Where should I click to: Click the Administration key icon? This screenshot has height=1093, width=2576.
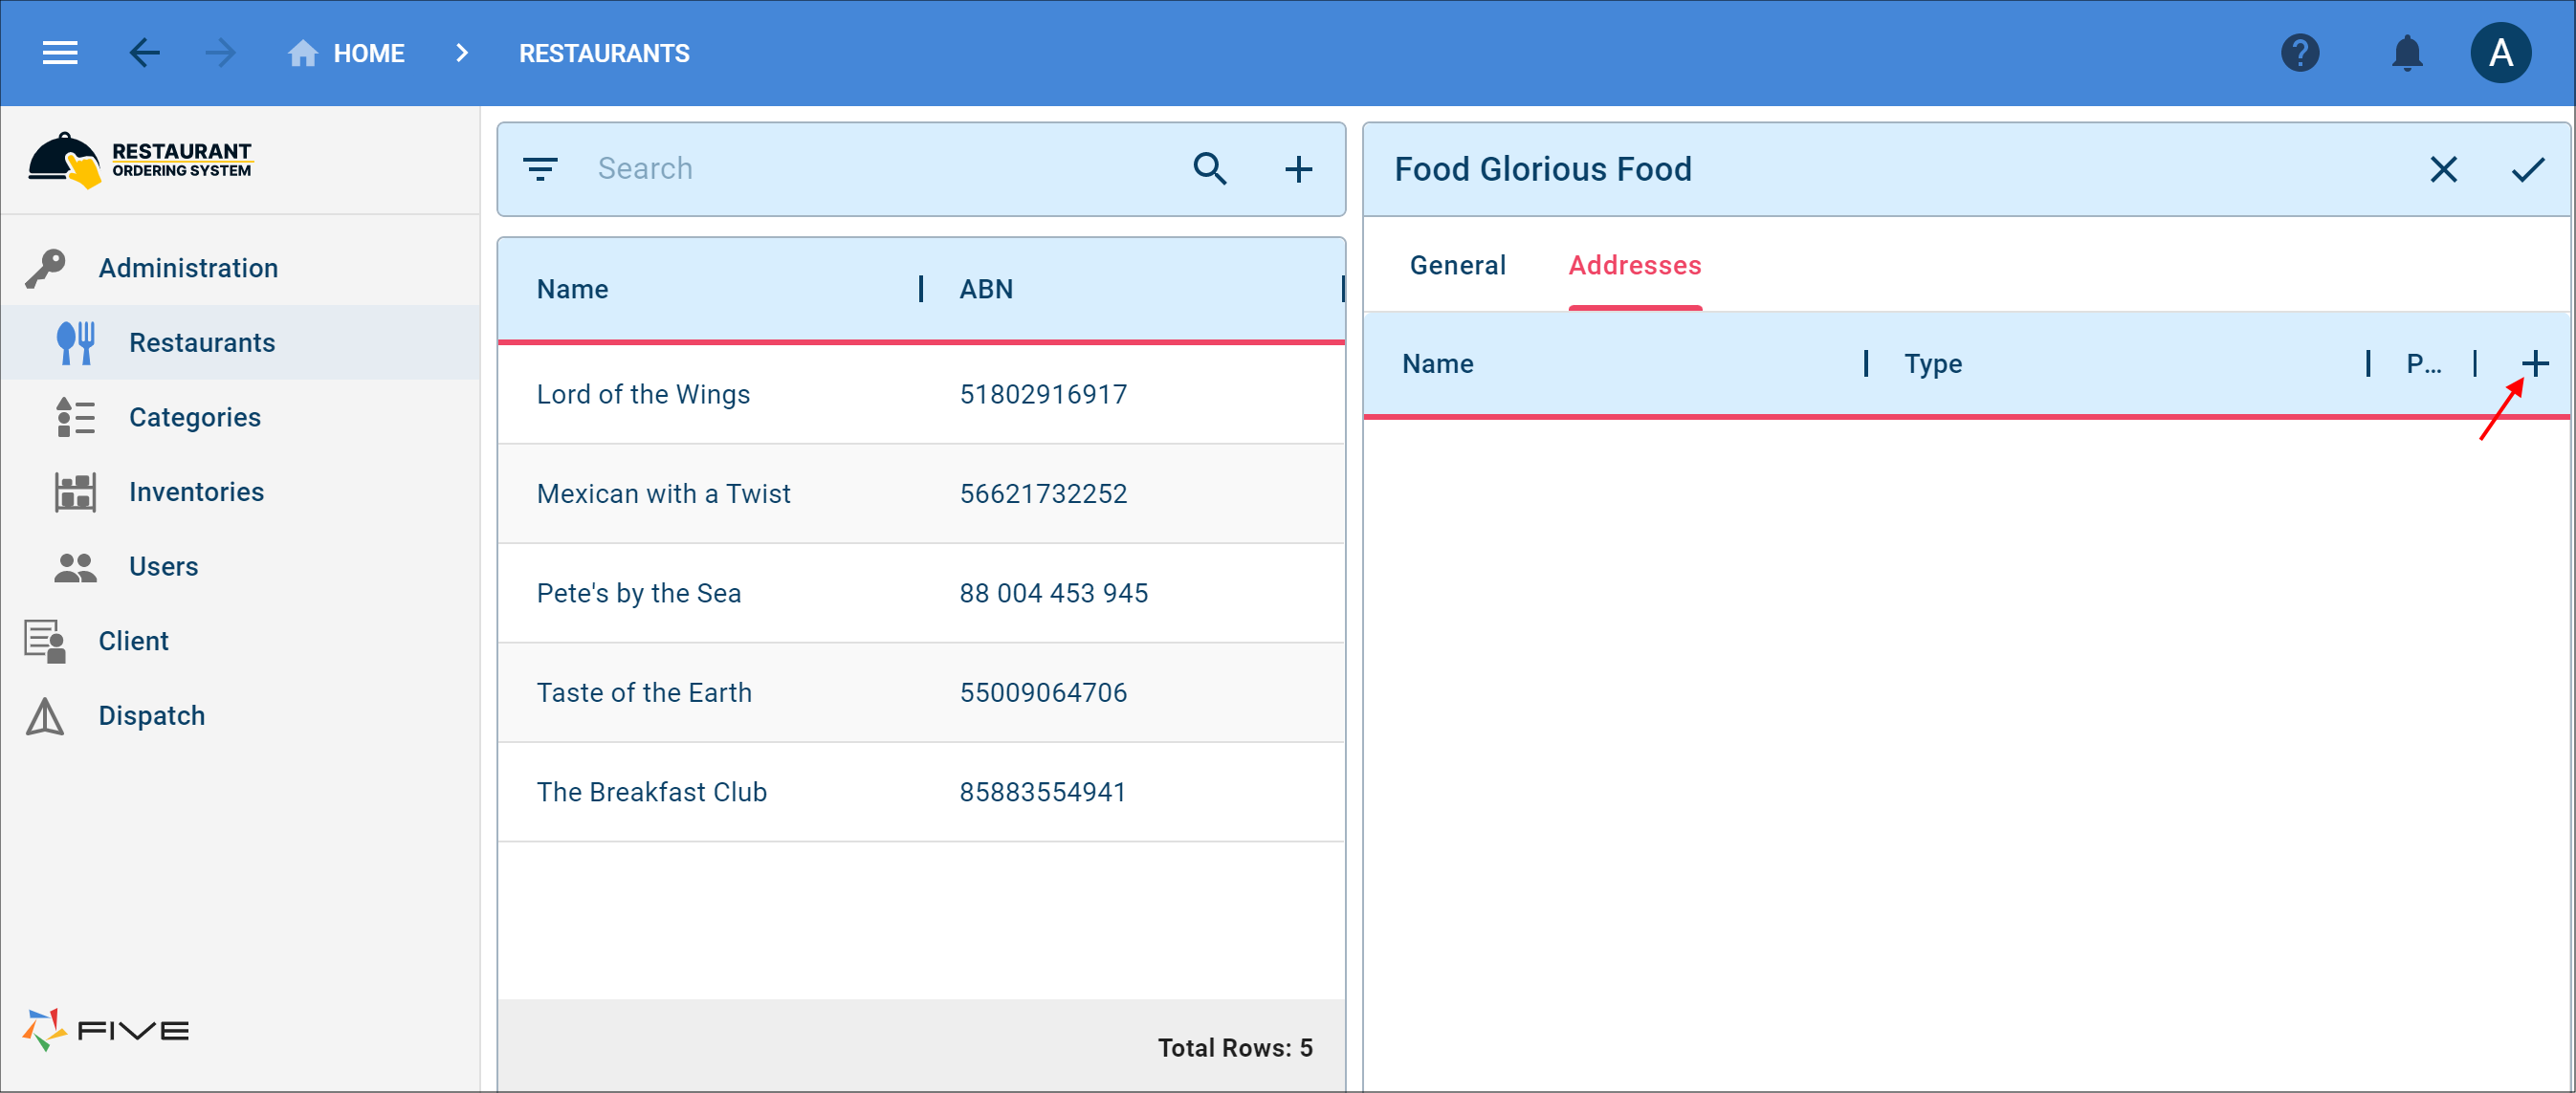(x=46, y=268)
